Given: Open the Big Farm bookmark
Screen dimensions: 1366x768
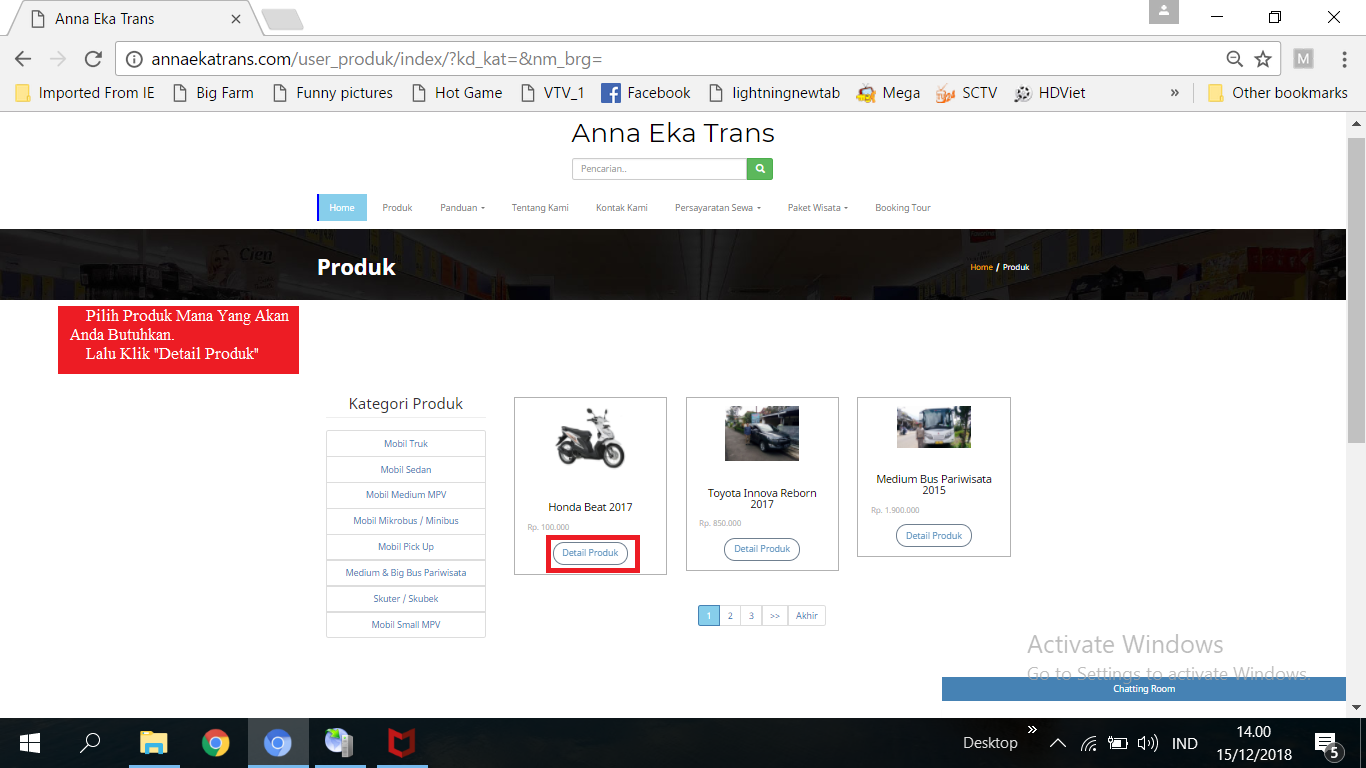Looking at the screenshot, I should (x=213, y=93).
